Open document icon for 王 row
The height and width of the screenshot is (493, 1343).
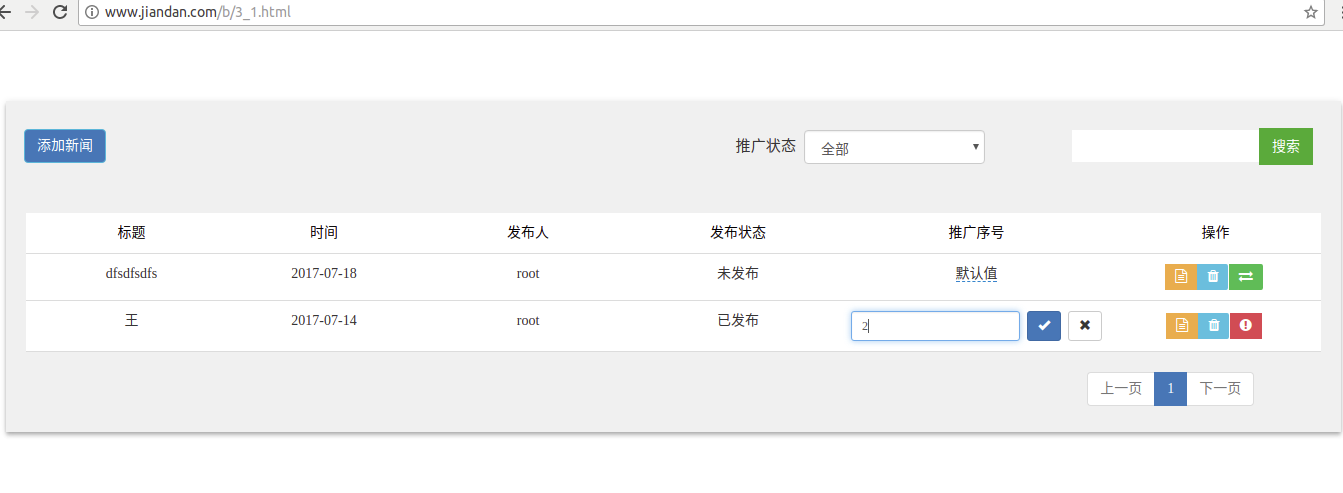click(1181, 325)
